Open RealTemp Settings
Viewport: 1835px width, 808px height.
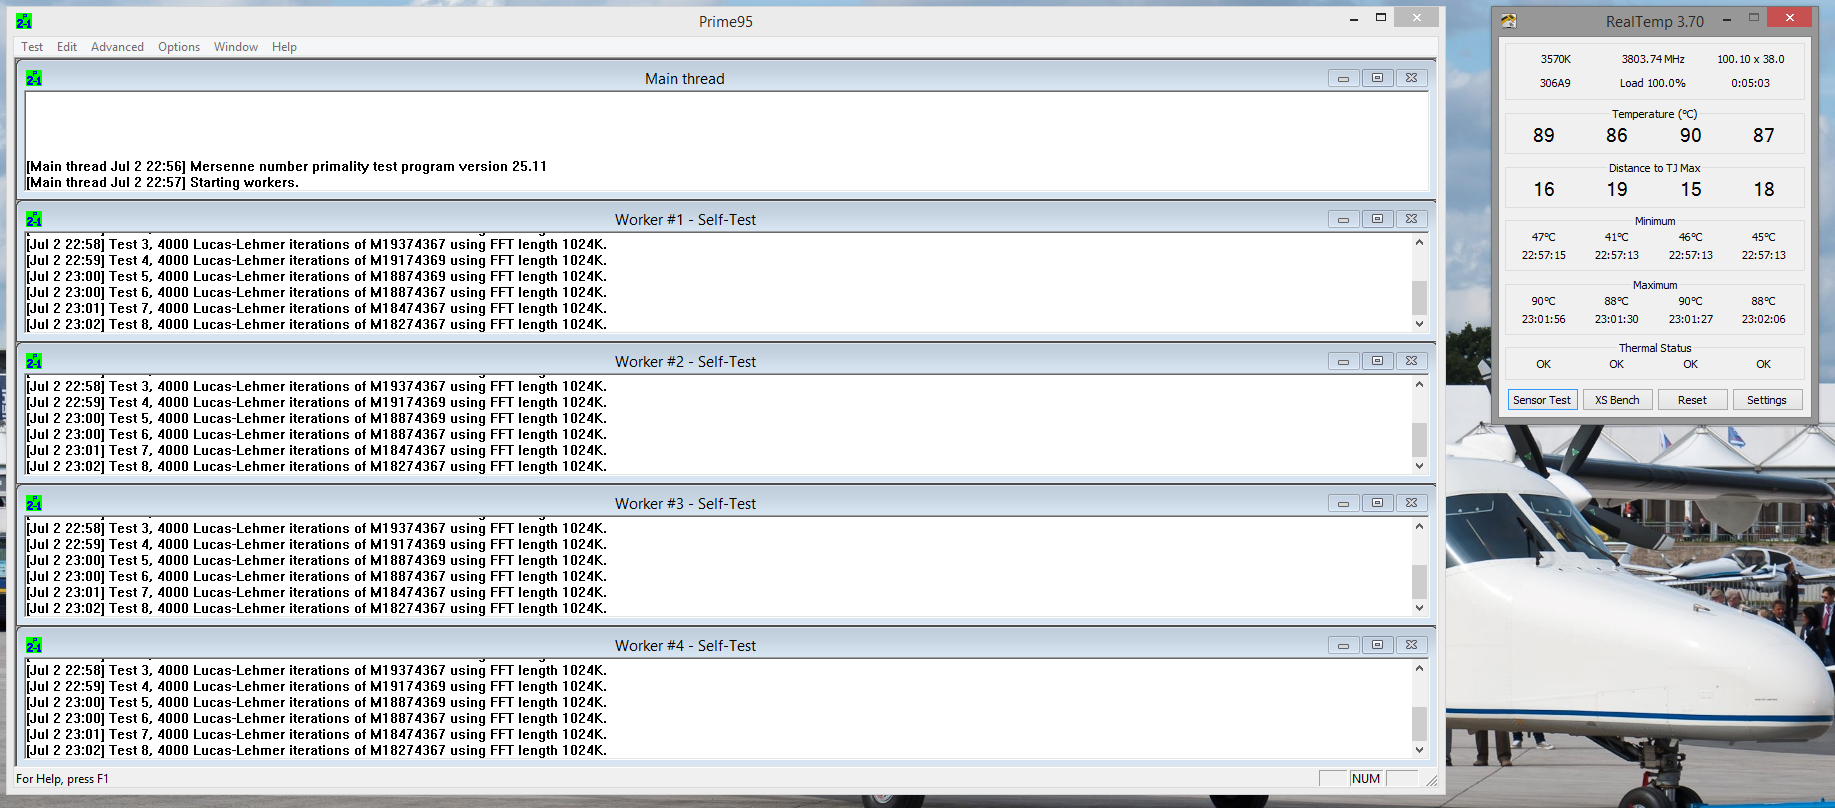pyautogui.click(x=1766, y=400)
